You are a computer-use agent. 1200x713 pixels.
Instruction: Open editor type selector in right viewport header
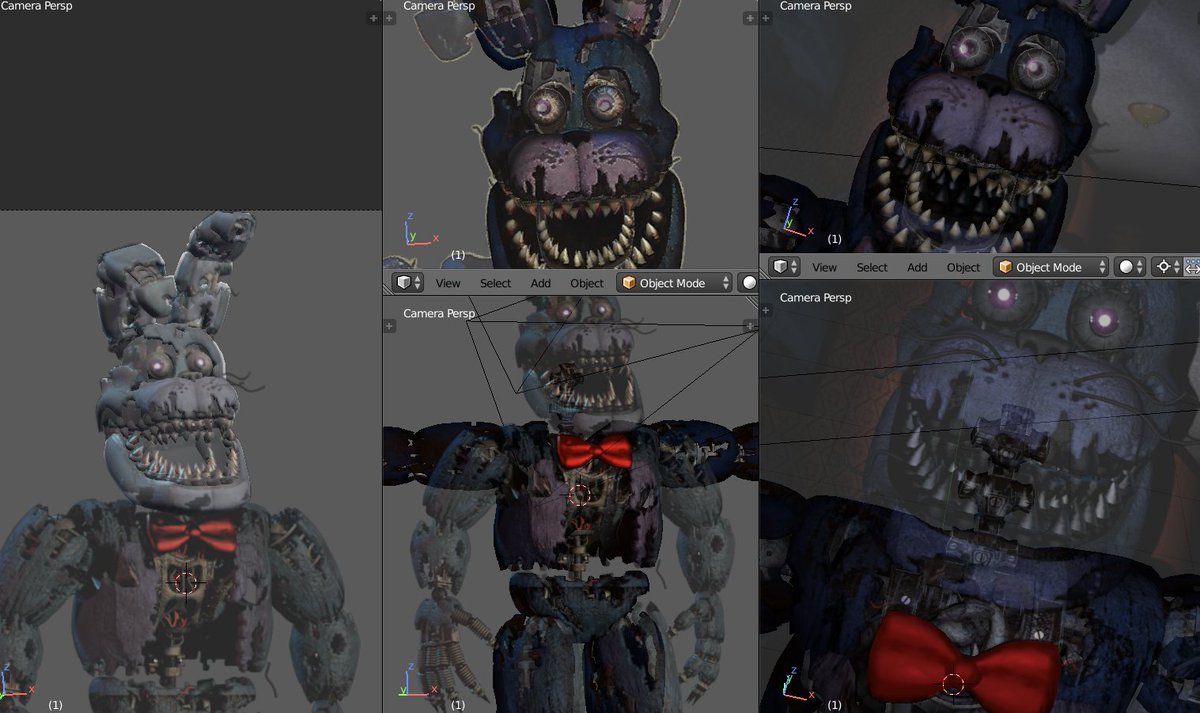coord(785,267)
